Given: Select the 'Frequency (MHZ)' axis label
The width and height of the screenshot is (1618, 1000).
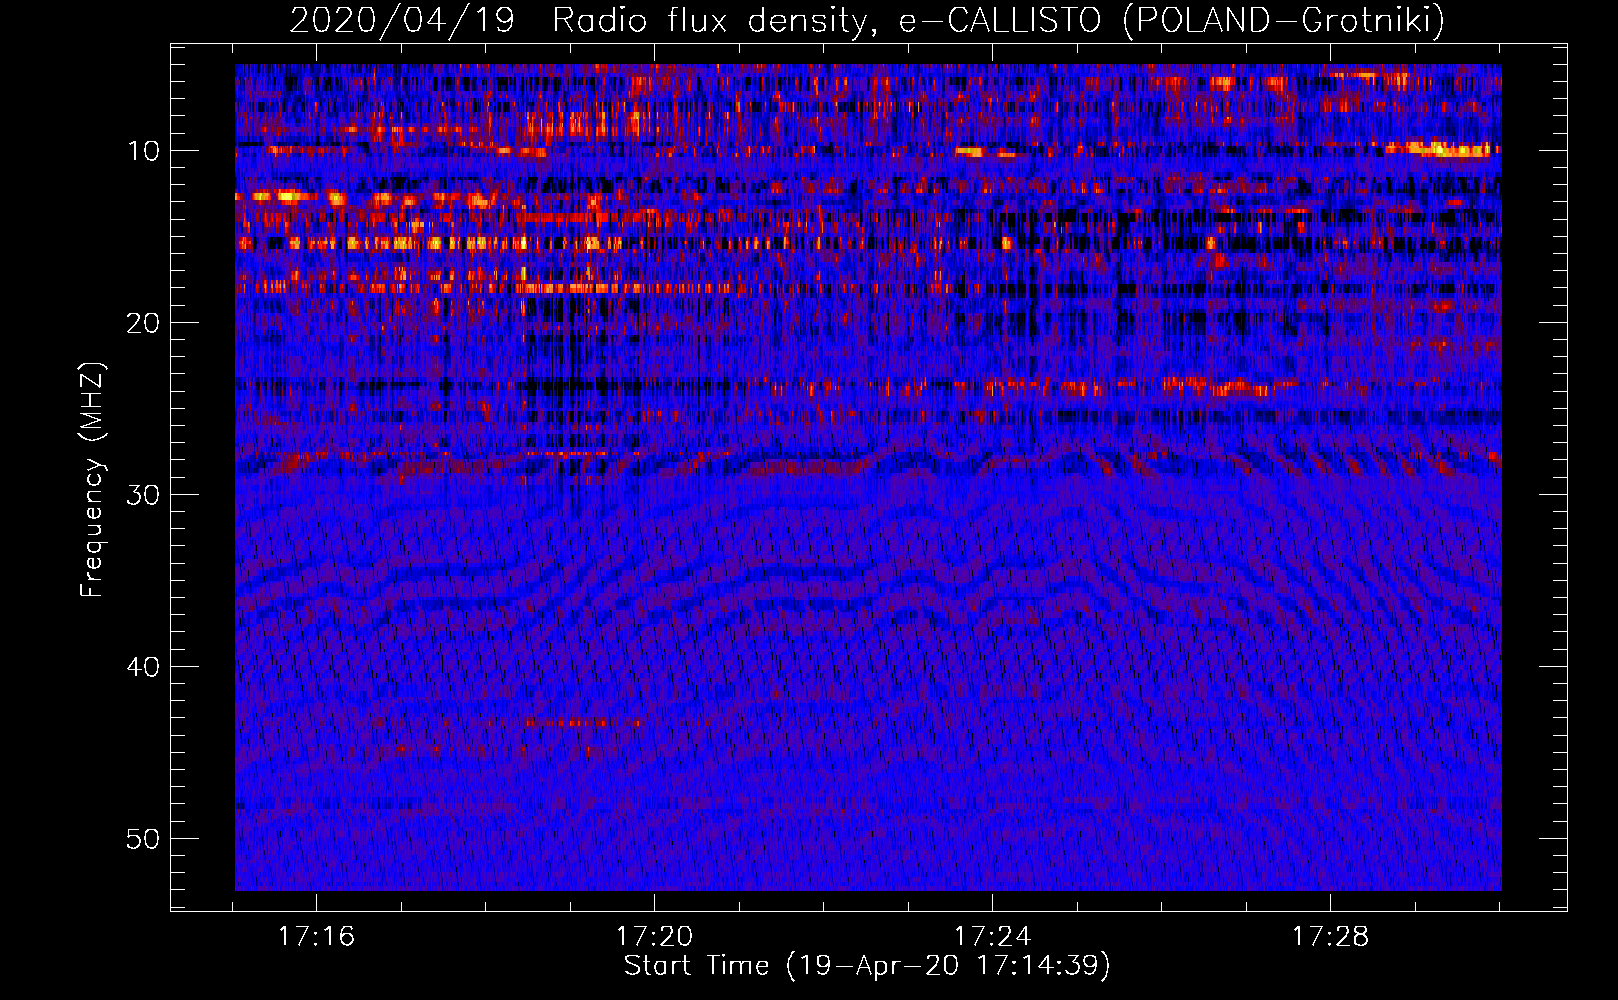Looking at the screenshot, I should coord(92,480).
